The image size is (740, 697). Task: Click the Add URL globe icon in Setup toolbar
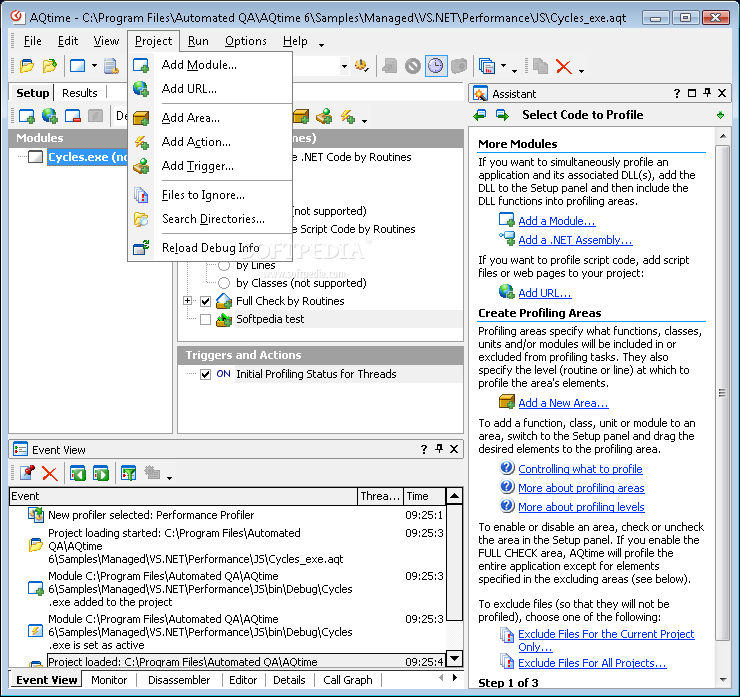[x=49, y=116]
